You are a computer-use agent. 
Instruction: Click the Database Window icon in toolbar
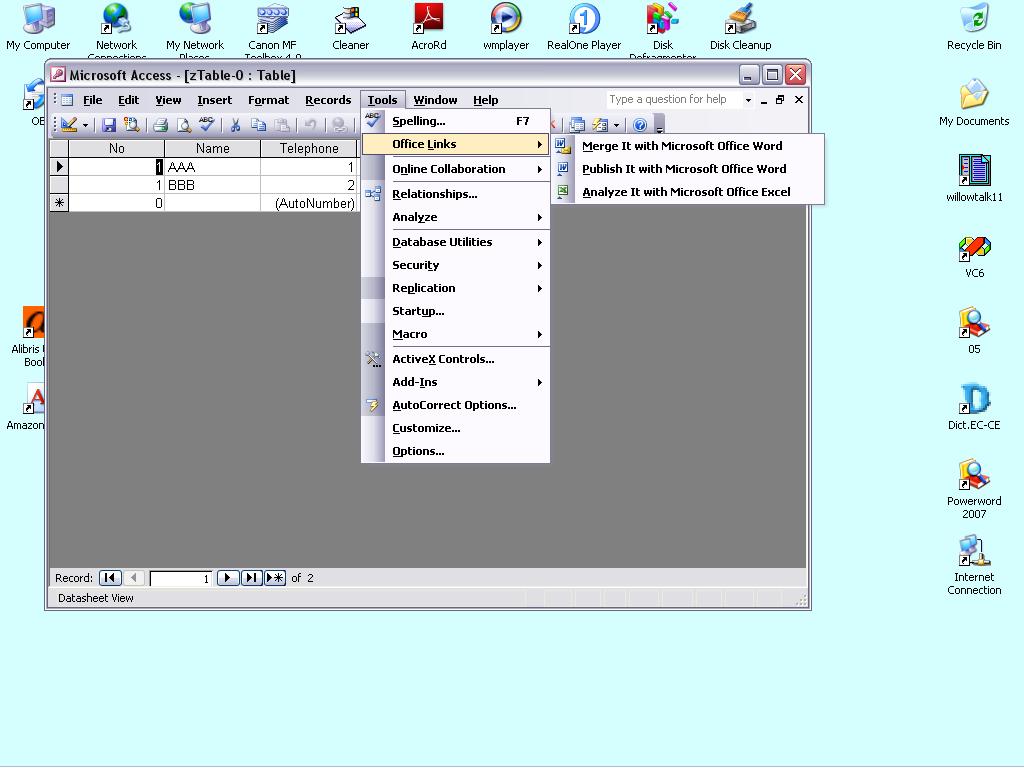point(577,125)
